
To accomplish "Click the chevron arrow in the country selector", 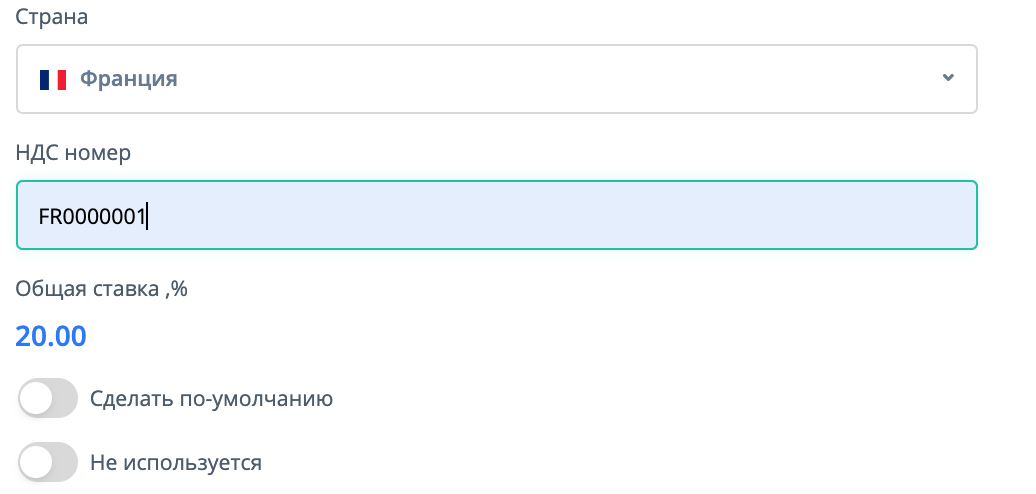I will (x=948, y=78).
